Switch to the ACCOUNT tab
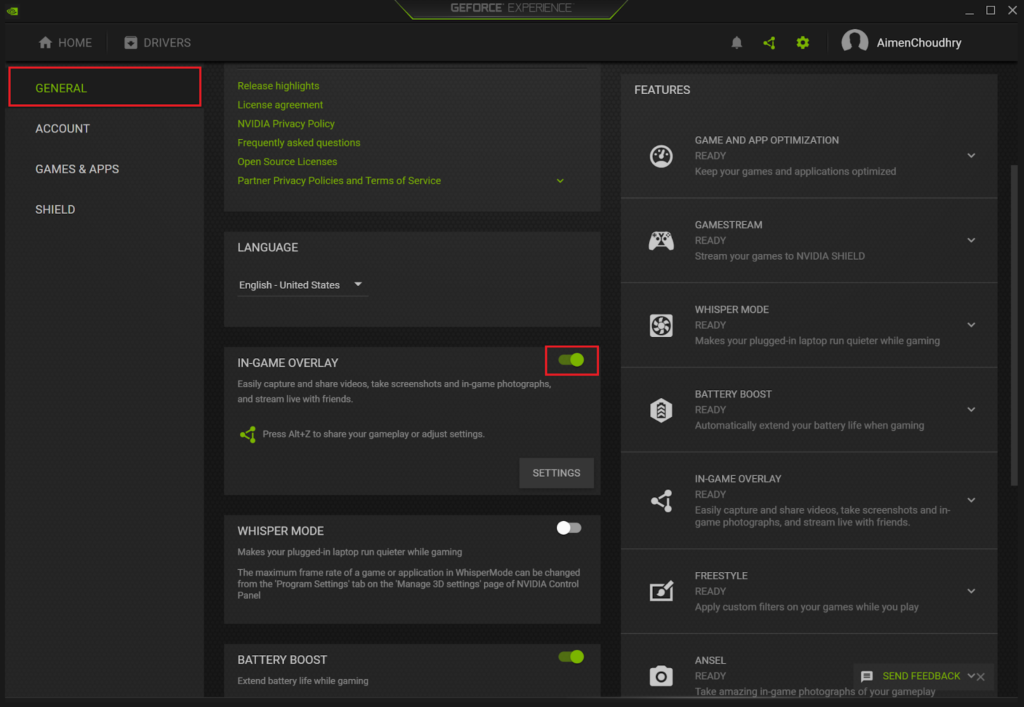 coord(62,128)
